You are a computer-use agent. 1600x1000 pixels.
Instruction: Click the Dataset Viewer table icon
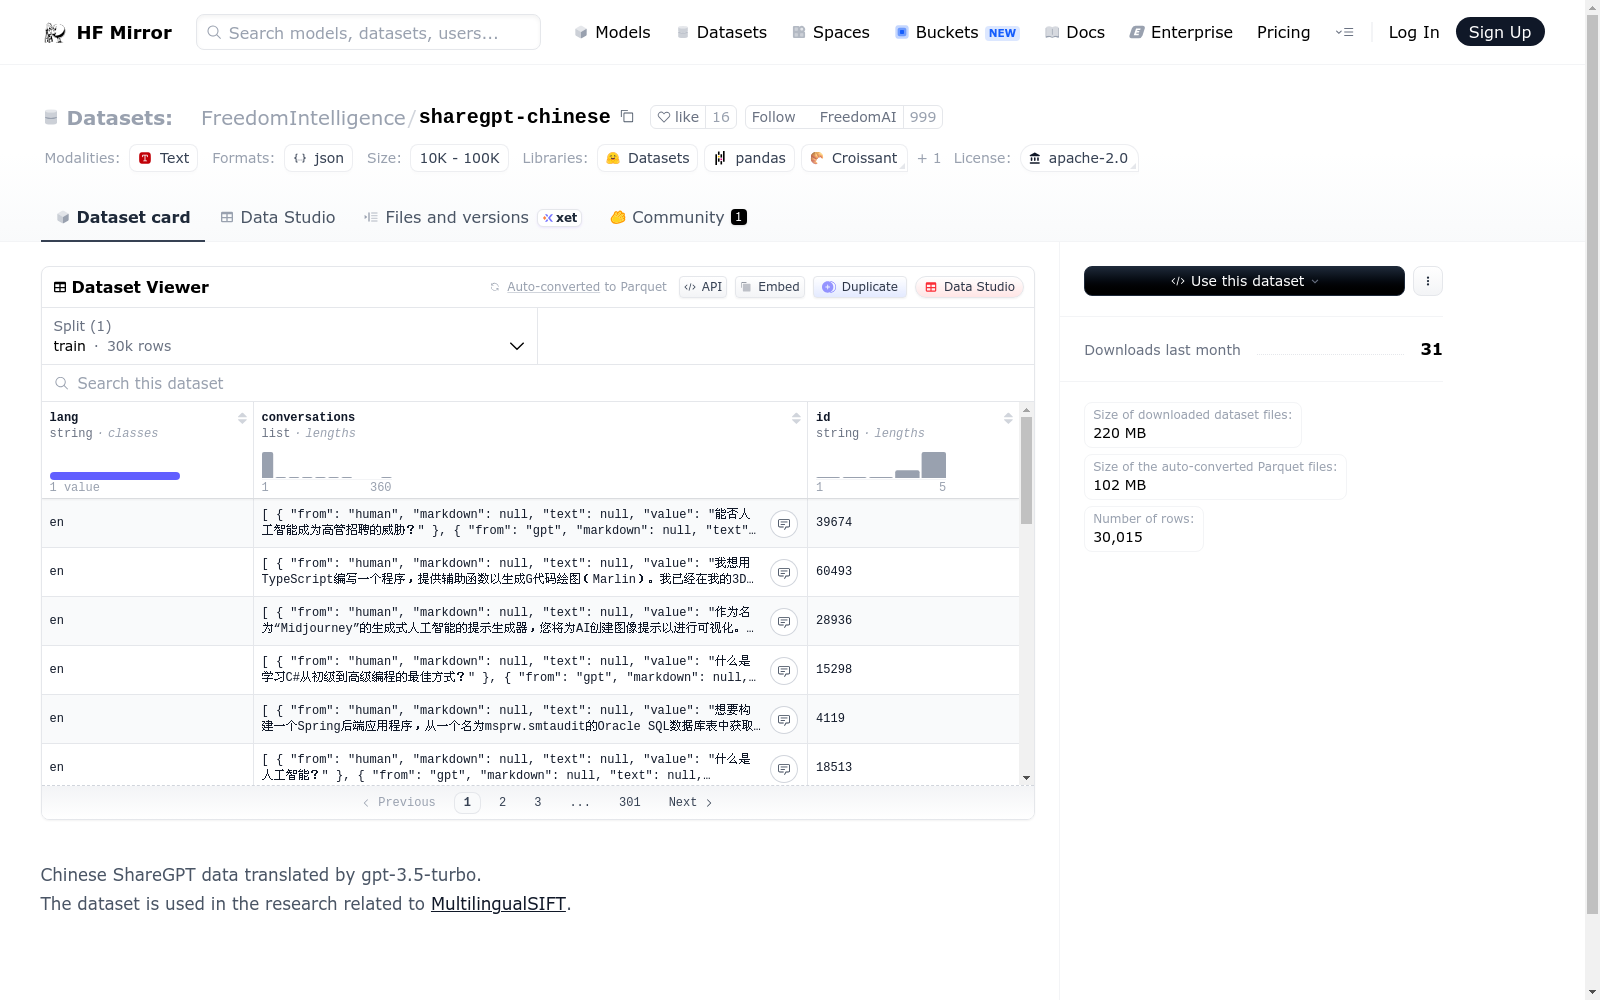pos(60,287)
